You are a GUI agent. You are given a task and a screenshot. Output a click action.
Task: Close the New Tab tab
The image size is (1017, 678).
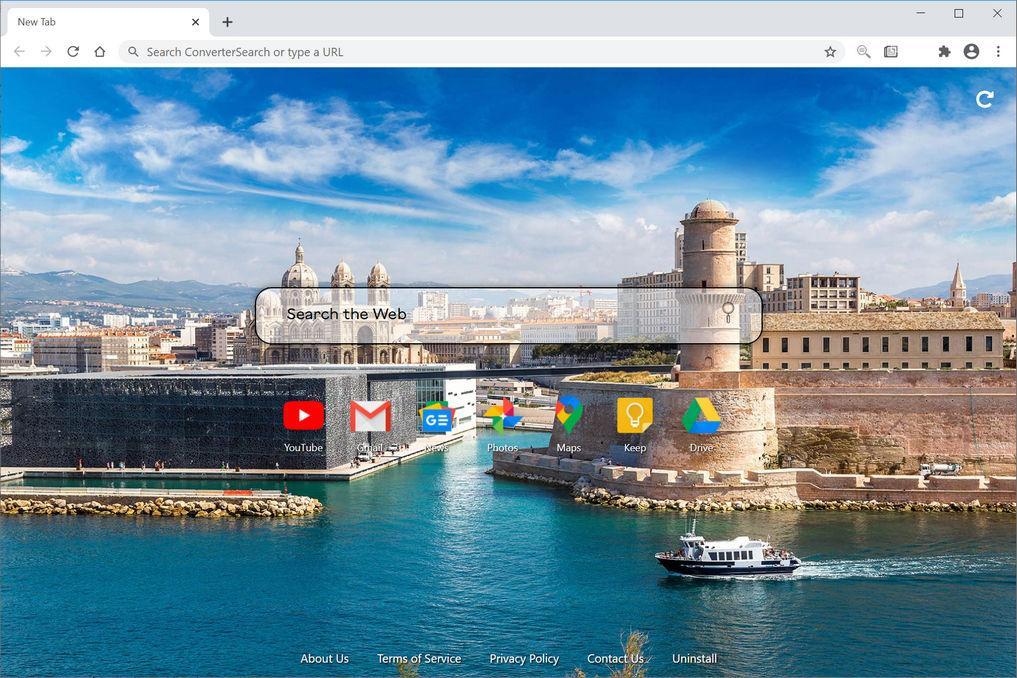click(x=195, y=22)
